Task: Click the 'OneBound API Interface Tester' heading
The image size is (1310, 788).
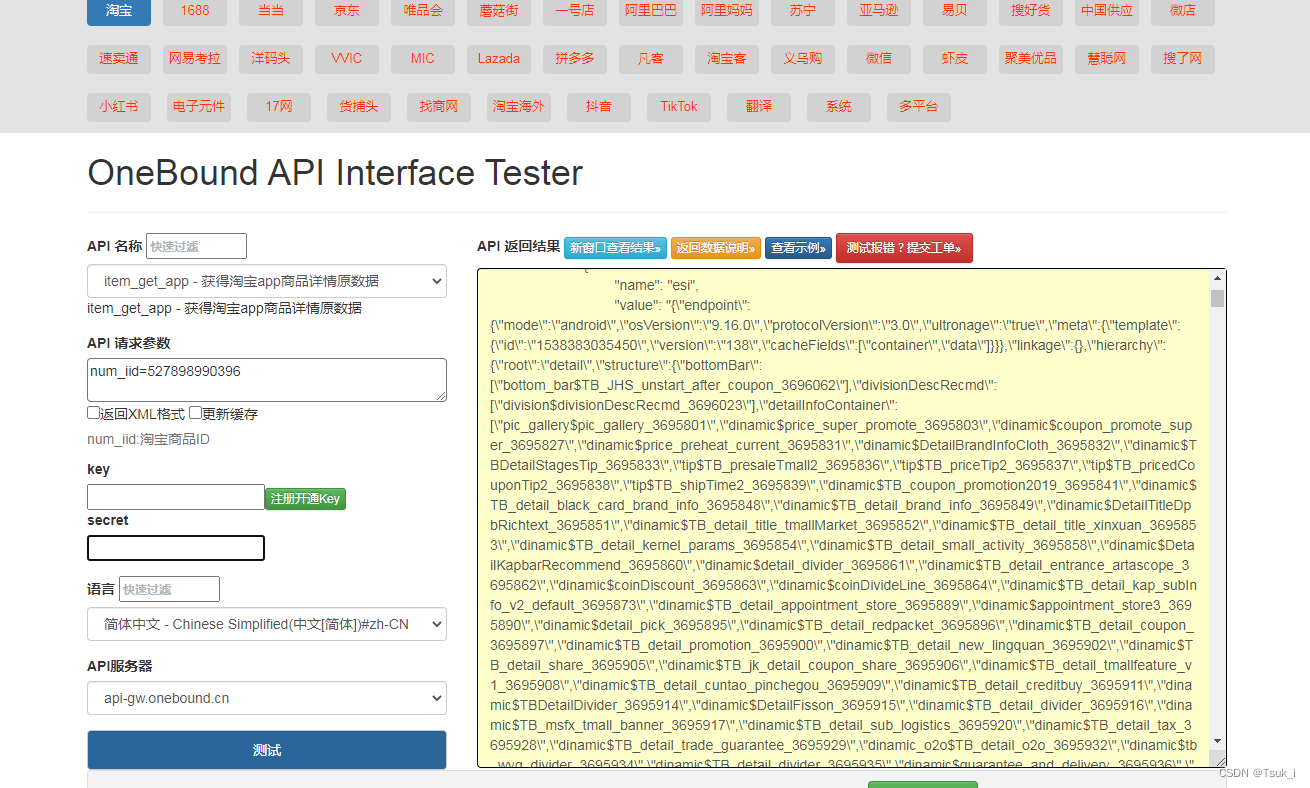Action: pyautogui.click(x=335, y=173)
